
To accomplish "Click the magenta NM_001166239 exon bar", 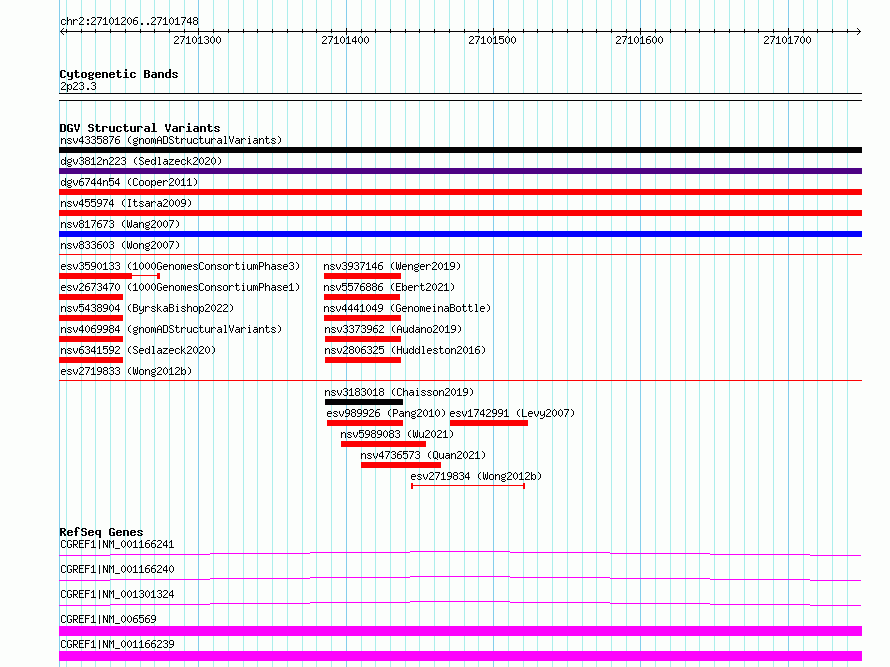I will [460, 656].
